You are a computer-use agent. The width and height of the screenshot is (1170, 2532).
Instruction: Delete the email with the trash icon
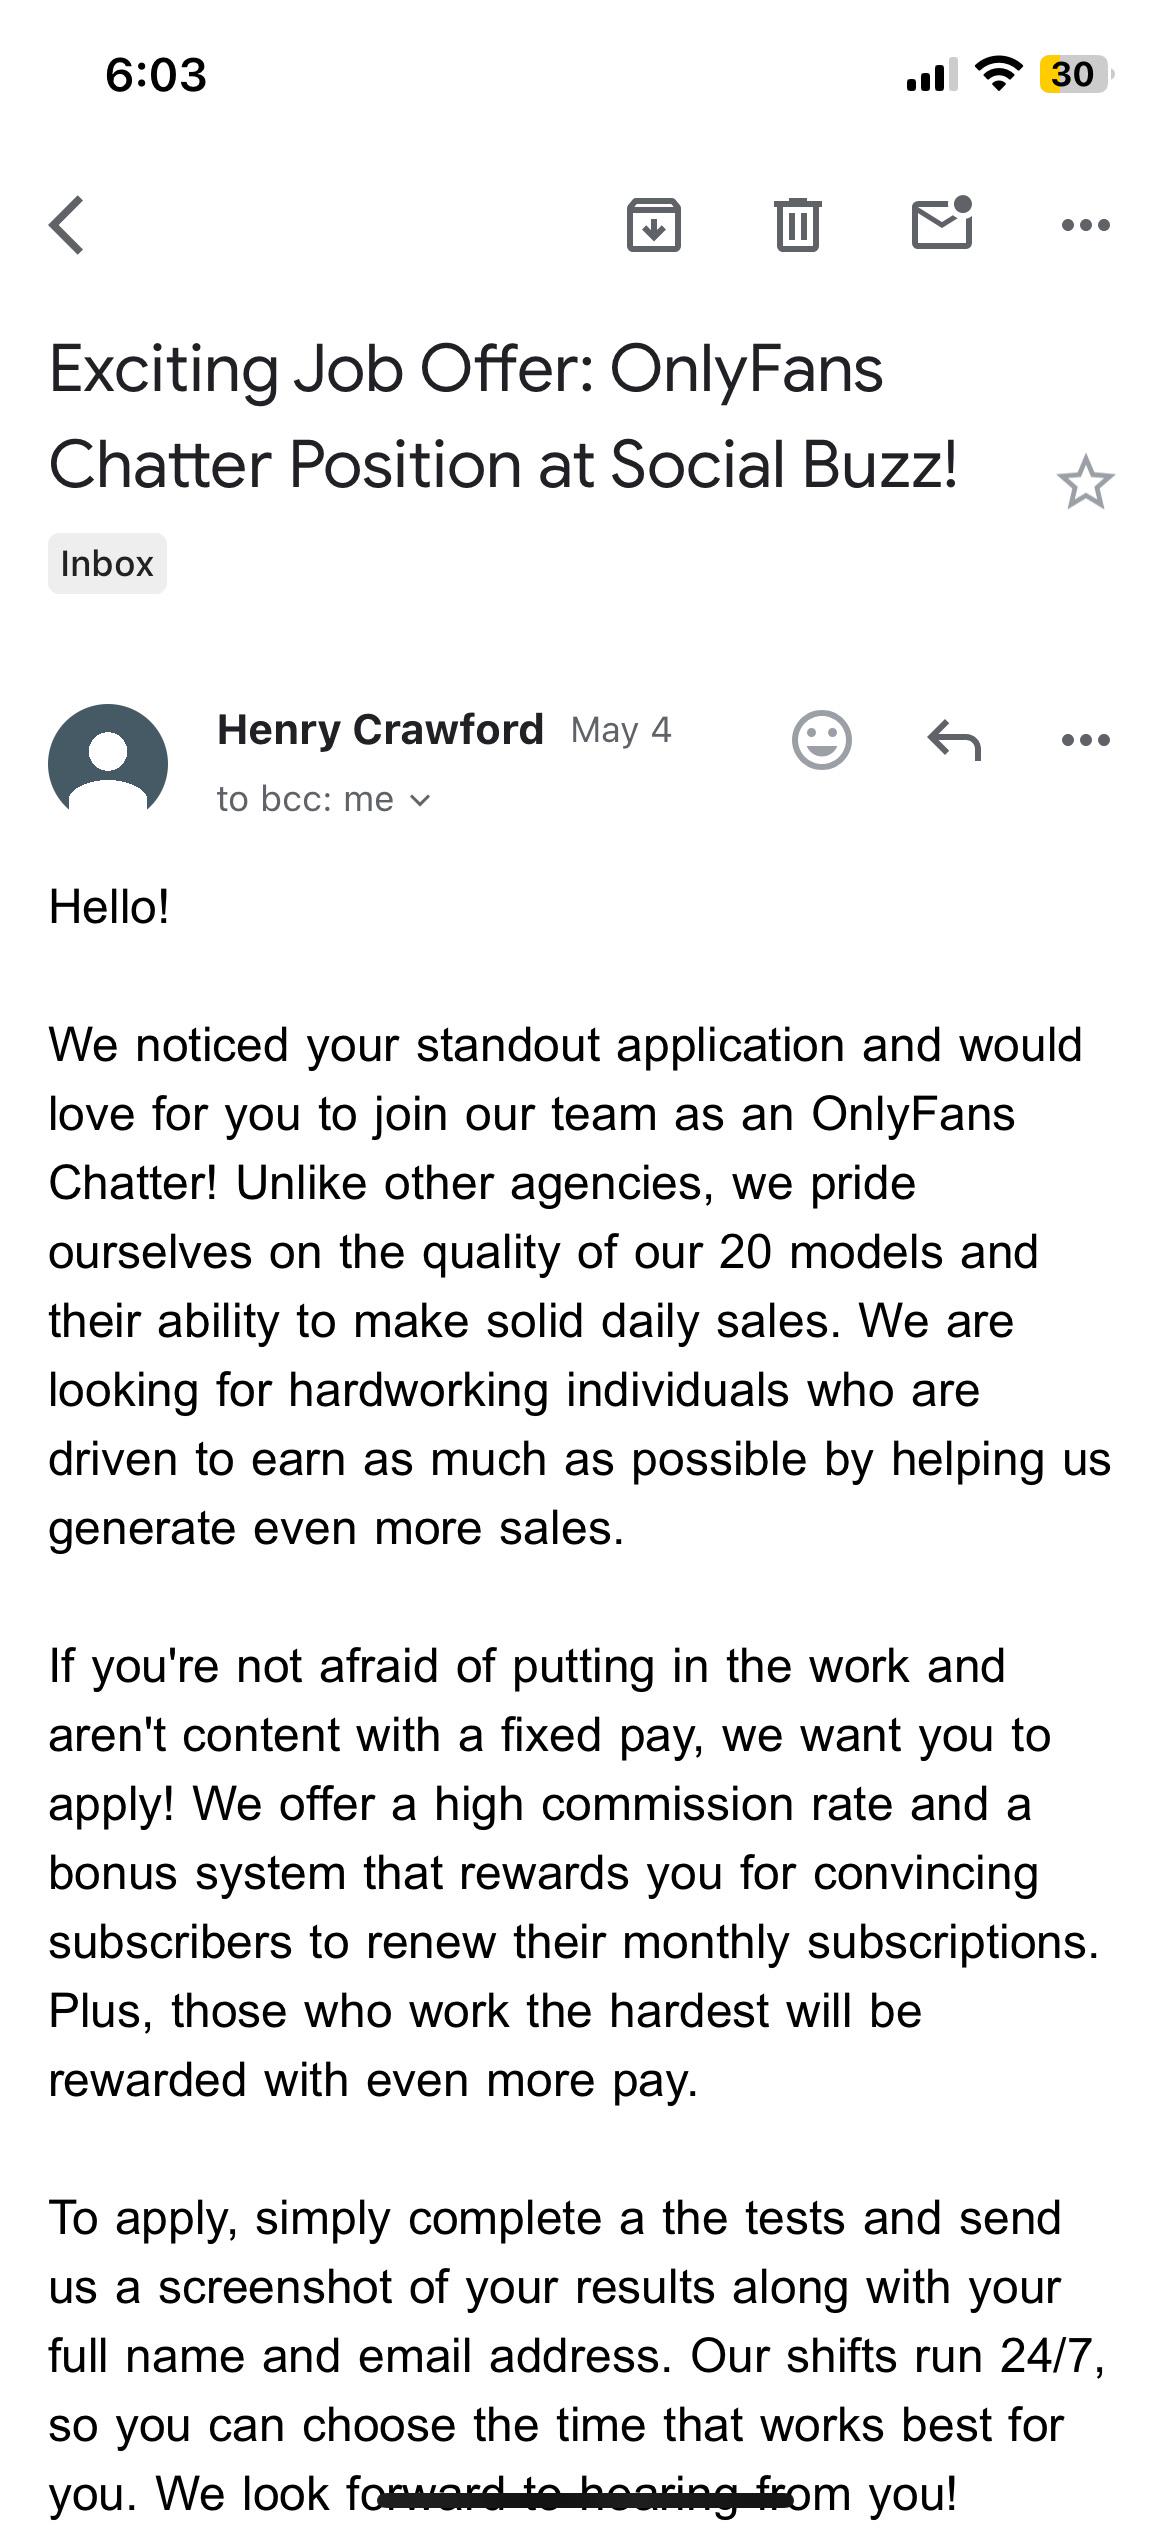click(x=797, y=225)
